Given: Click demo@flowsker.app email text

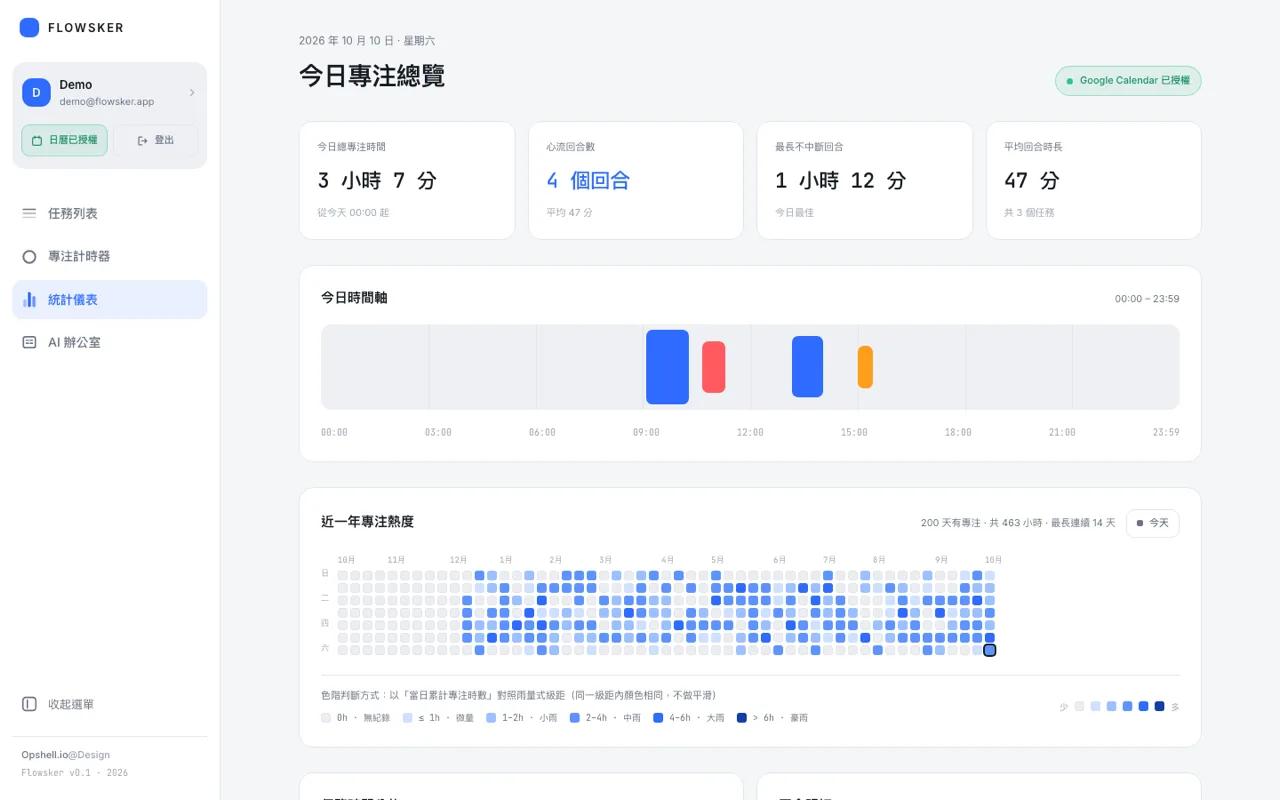Looking at the screenshot, I should [x=107, y=102].
